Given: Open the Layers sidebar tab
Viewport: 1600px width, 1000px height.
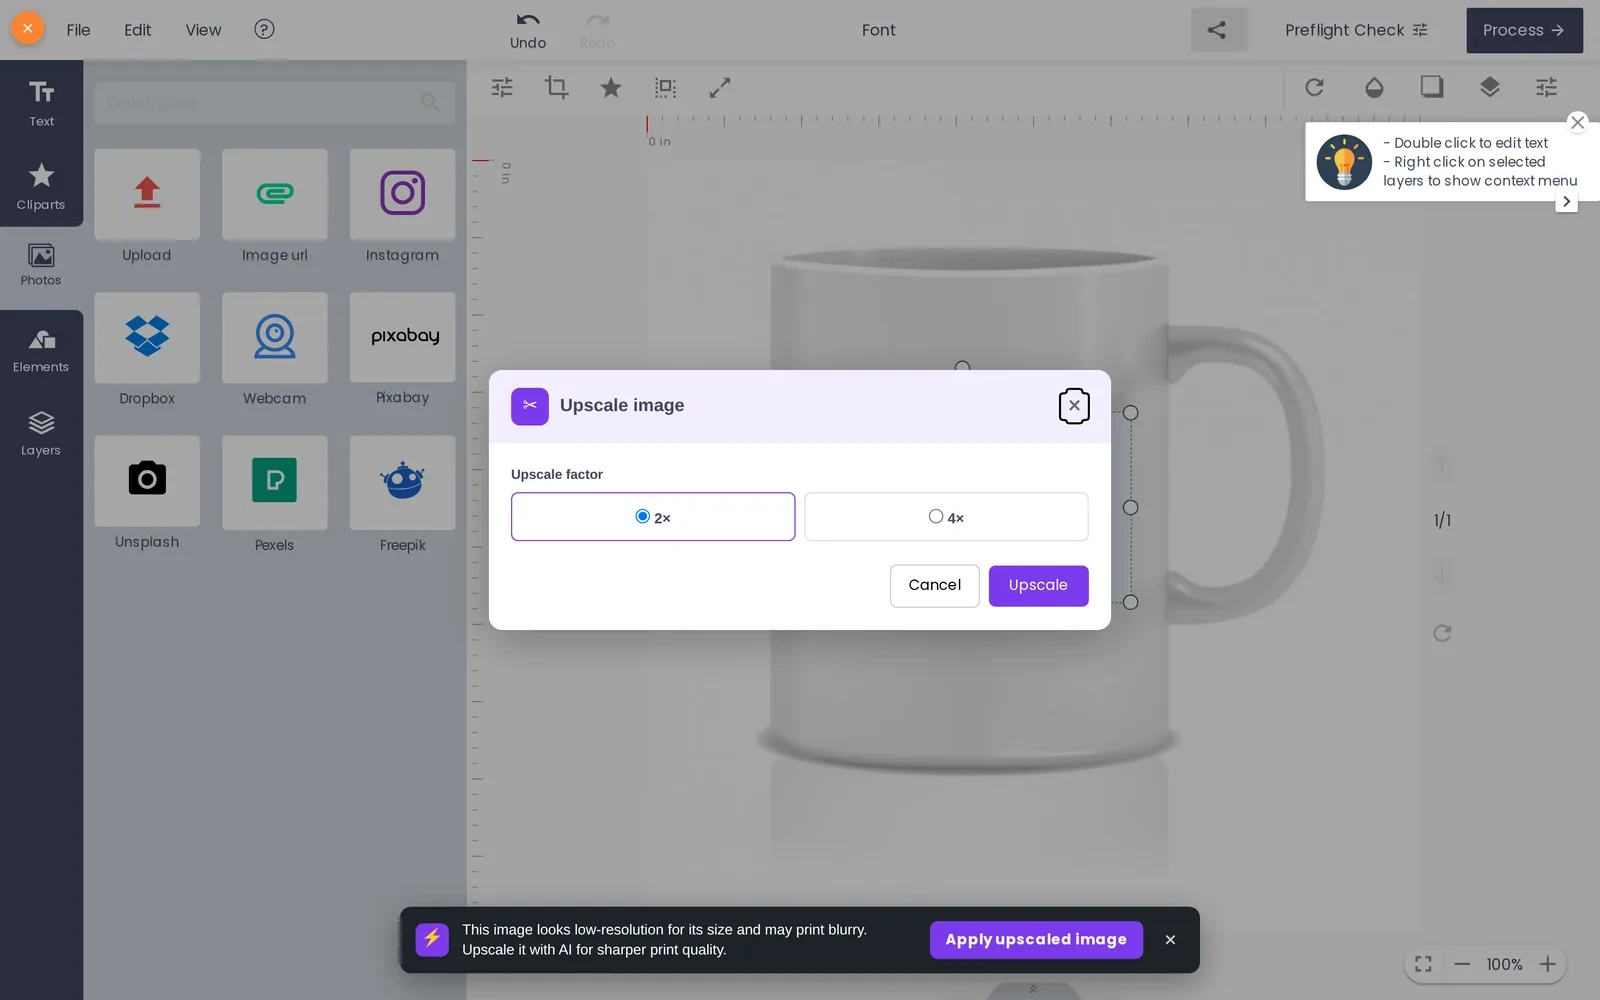Looking at the screenshot, I should pos(41,434).
